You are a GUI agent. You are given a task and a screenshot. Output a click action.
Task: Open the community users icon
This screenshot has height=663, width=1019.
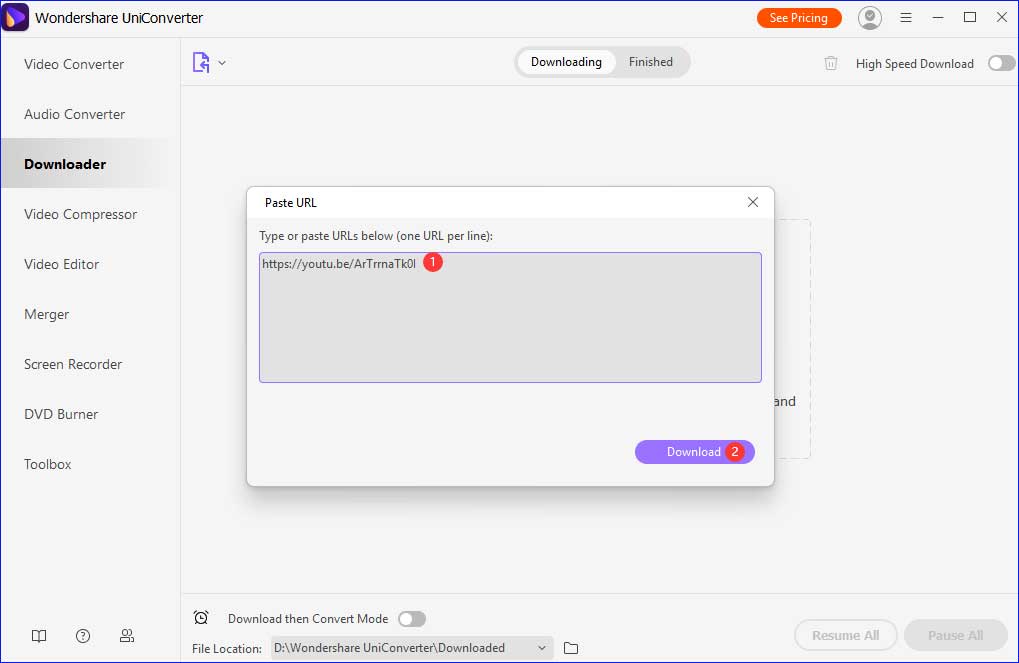click(x=127, y=636)
